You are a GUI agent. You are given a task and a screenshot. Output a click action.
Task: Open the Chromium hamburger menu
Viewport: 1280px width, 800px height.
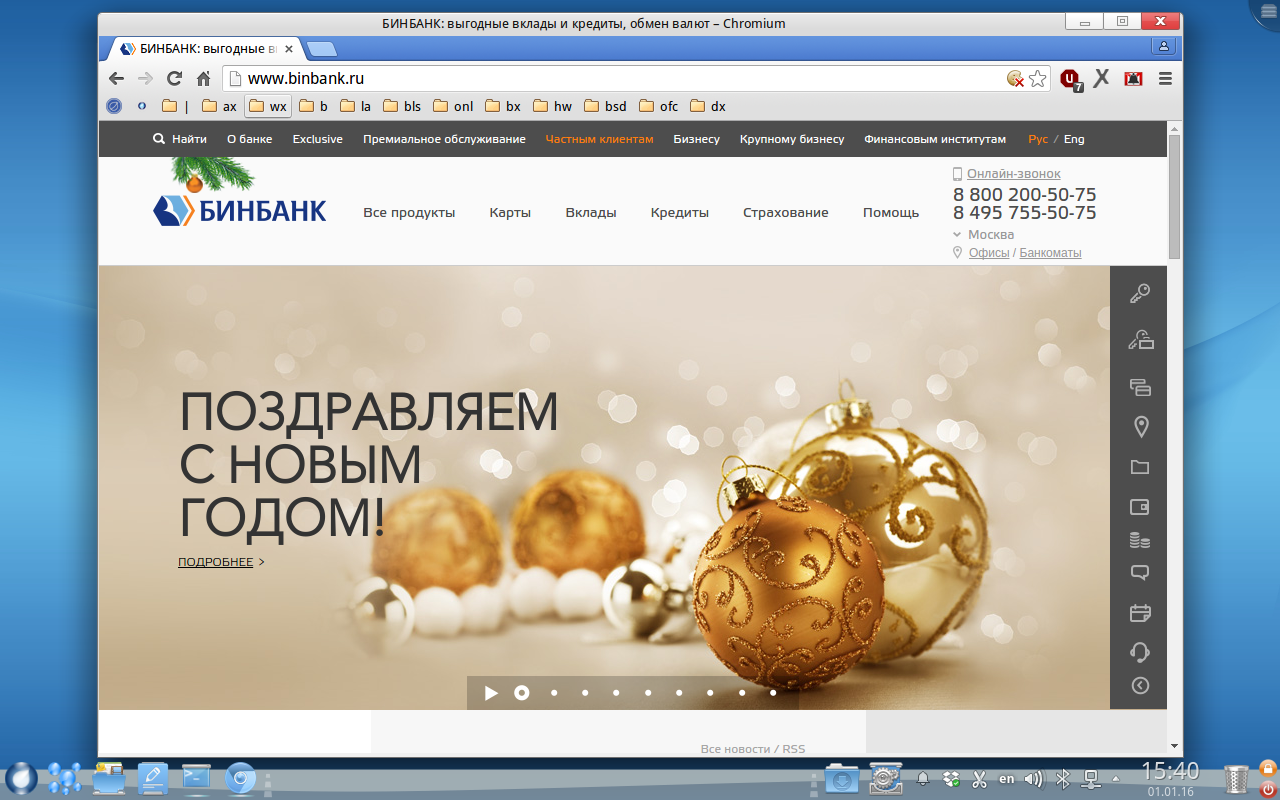point(1165,78)
